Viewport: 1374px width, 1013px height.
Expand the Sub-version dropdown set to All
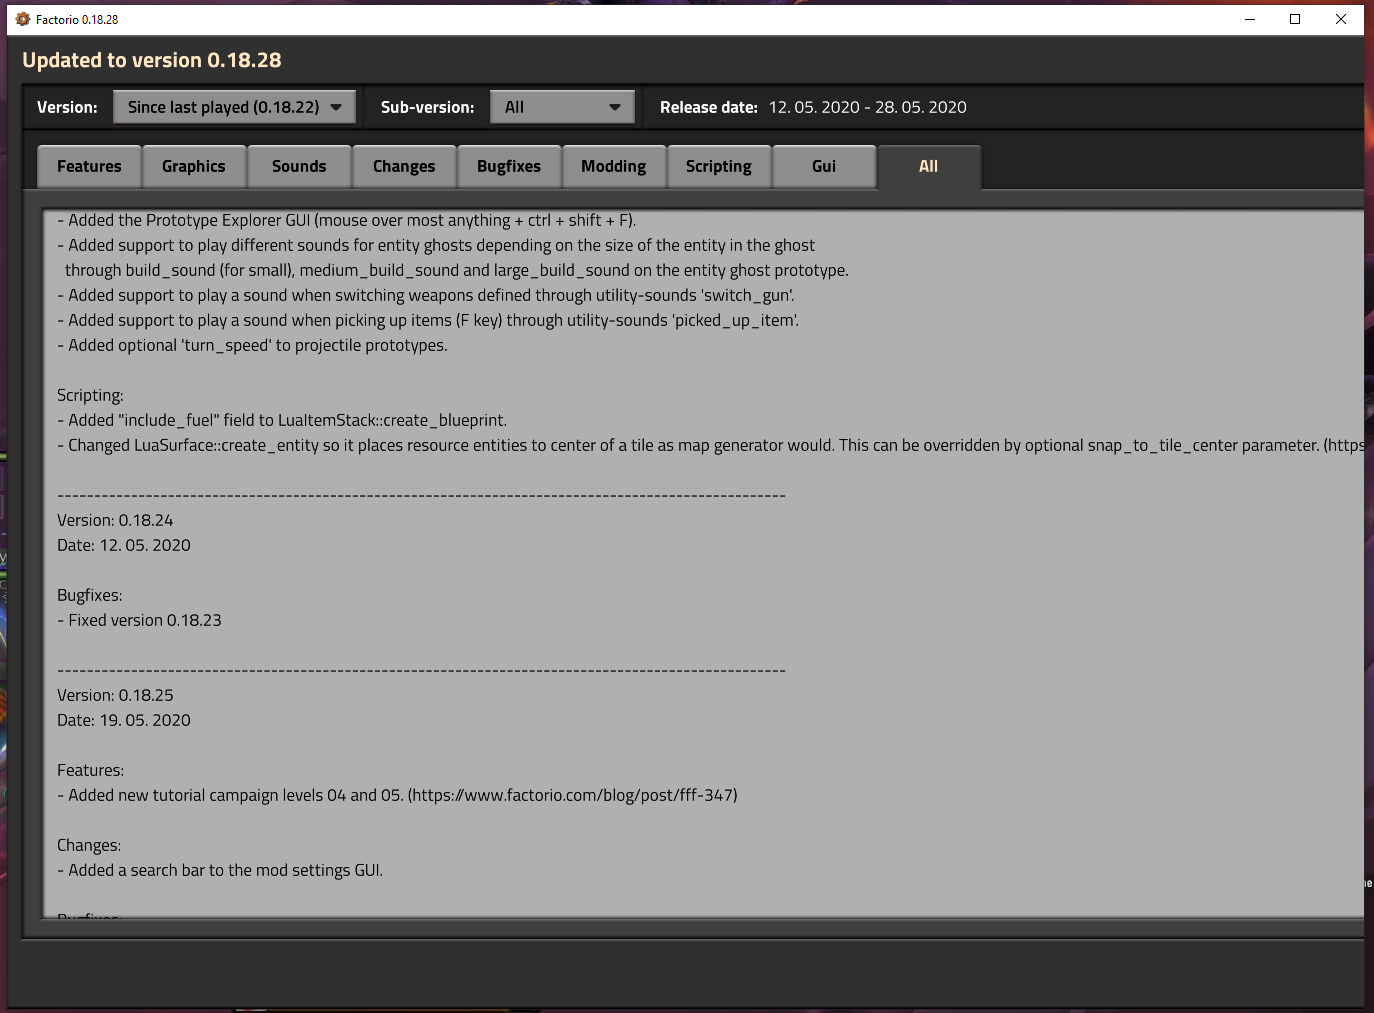click(x=562, y=107)
